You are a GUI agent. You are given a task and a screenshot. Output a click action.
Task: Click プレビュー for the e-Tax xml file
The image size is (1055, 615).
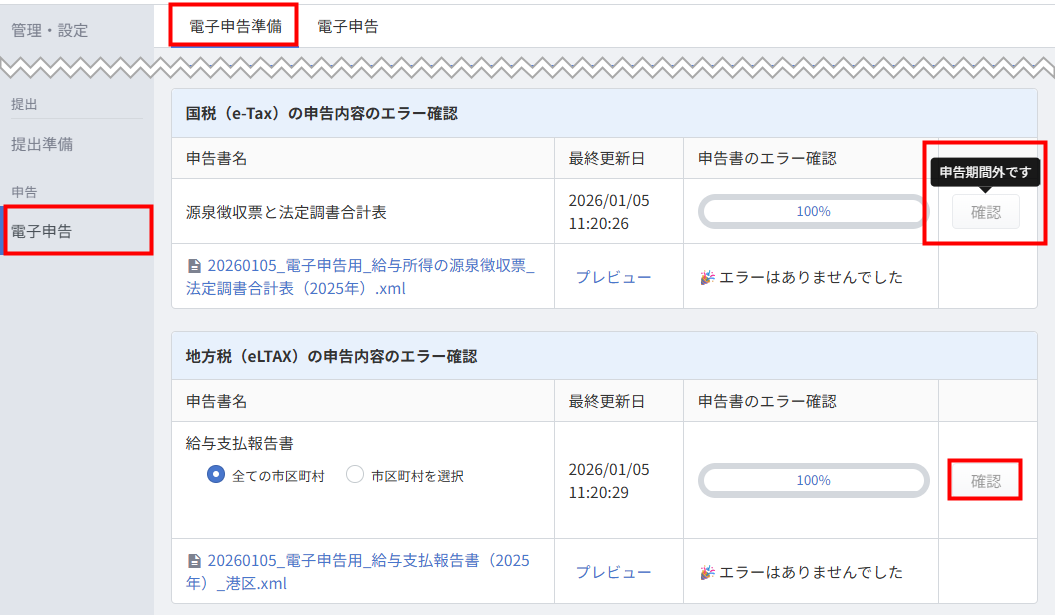click(x=613, y=277)
